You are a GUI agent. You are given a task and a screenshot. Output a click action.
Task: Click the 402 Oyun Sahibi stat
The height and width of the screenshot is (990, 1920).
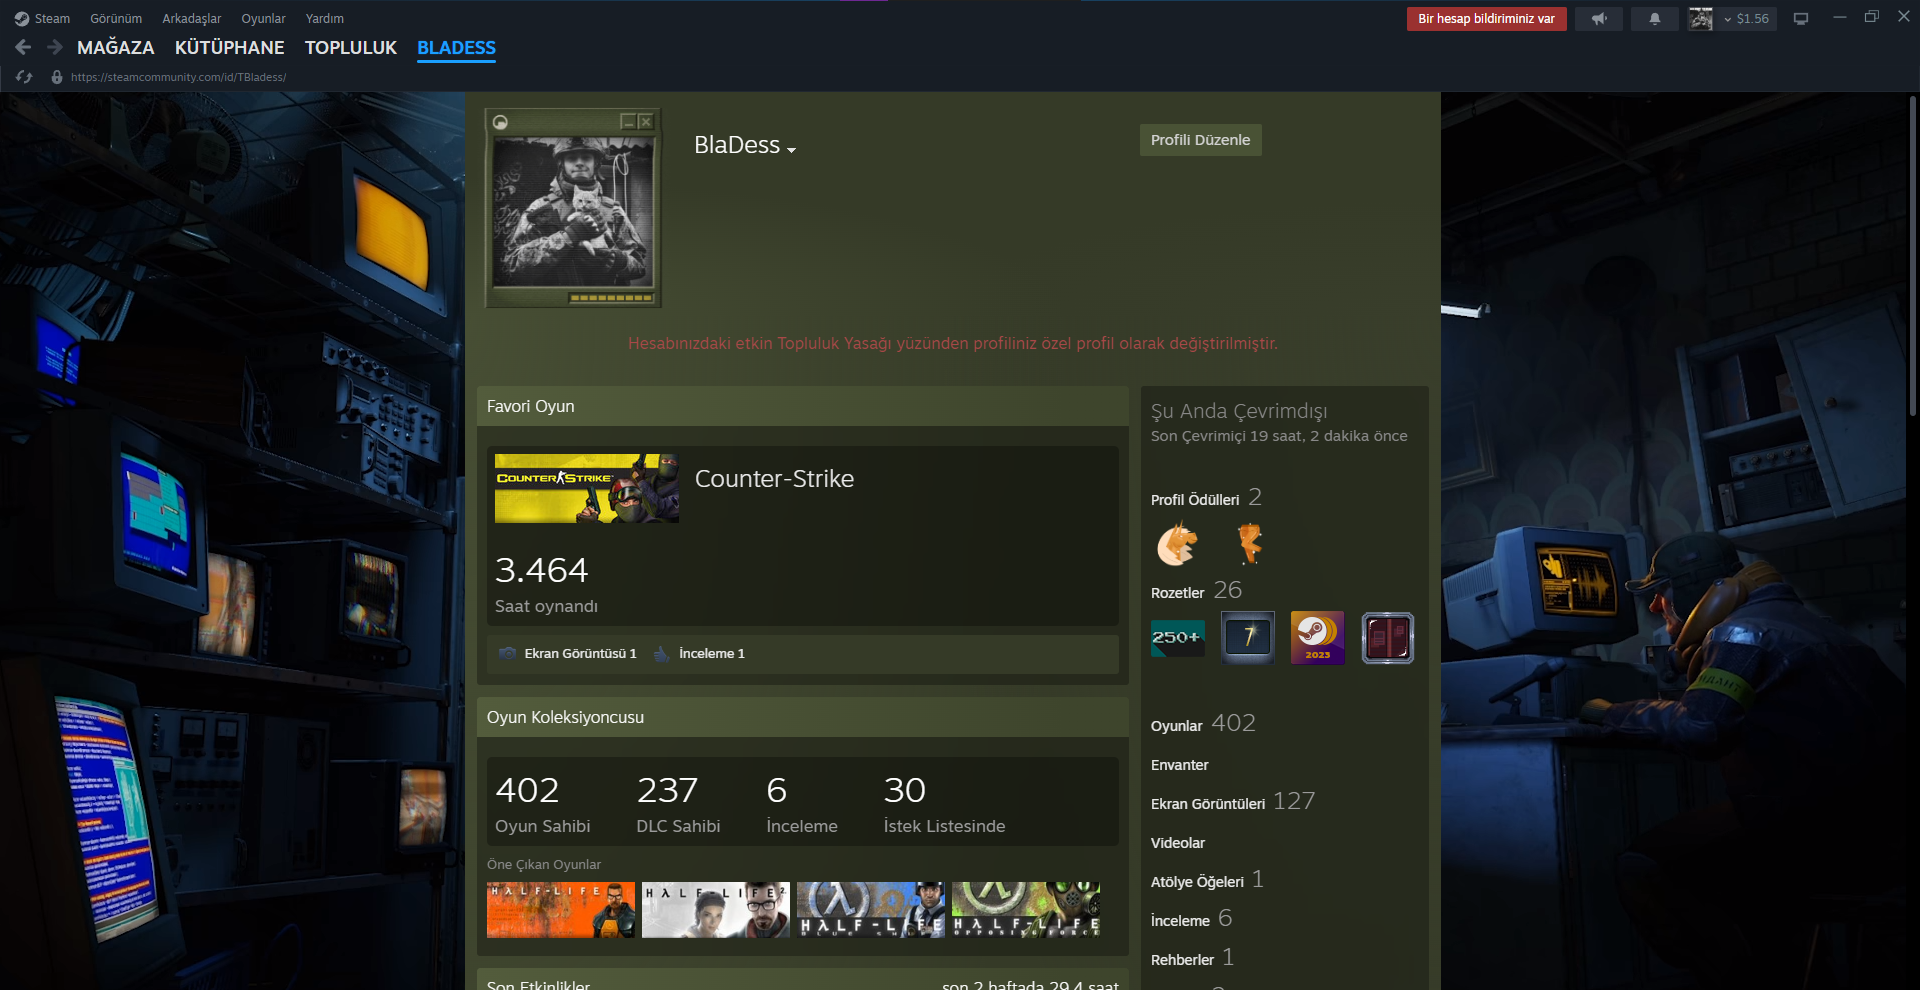(543, 803)
